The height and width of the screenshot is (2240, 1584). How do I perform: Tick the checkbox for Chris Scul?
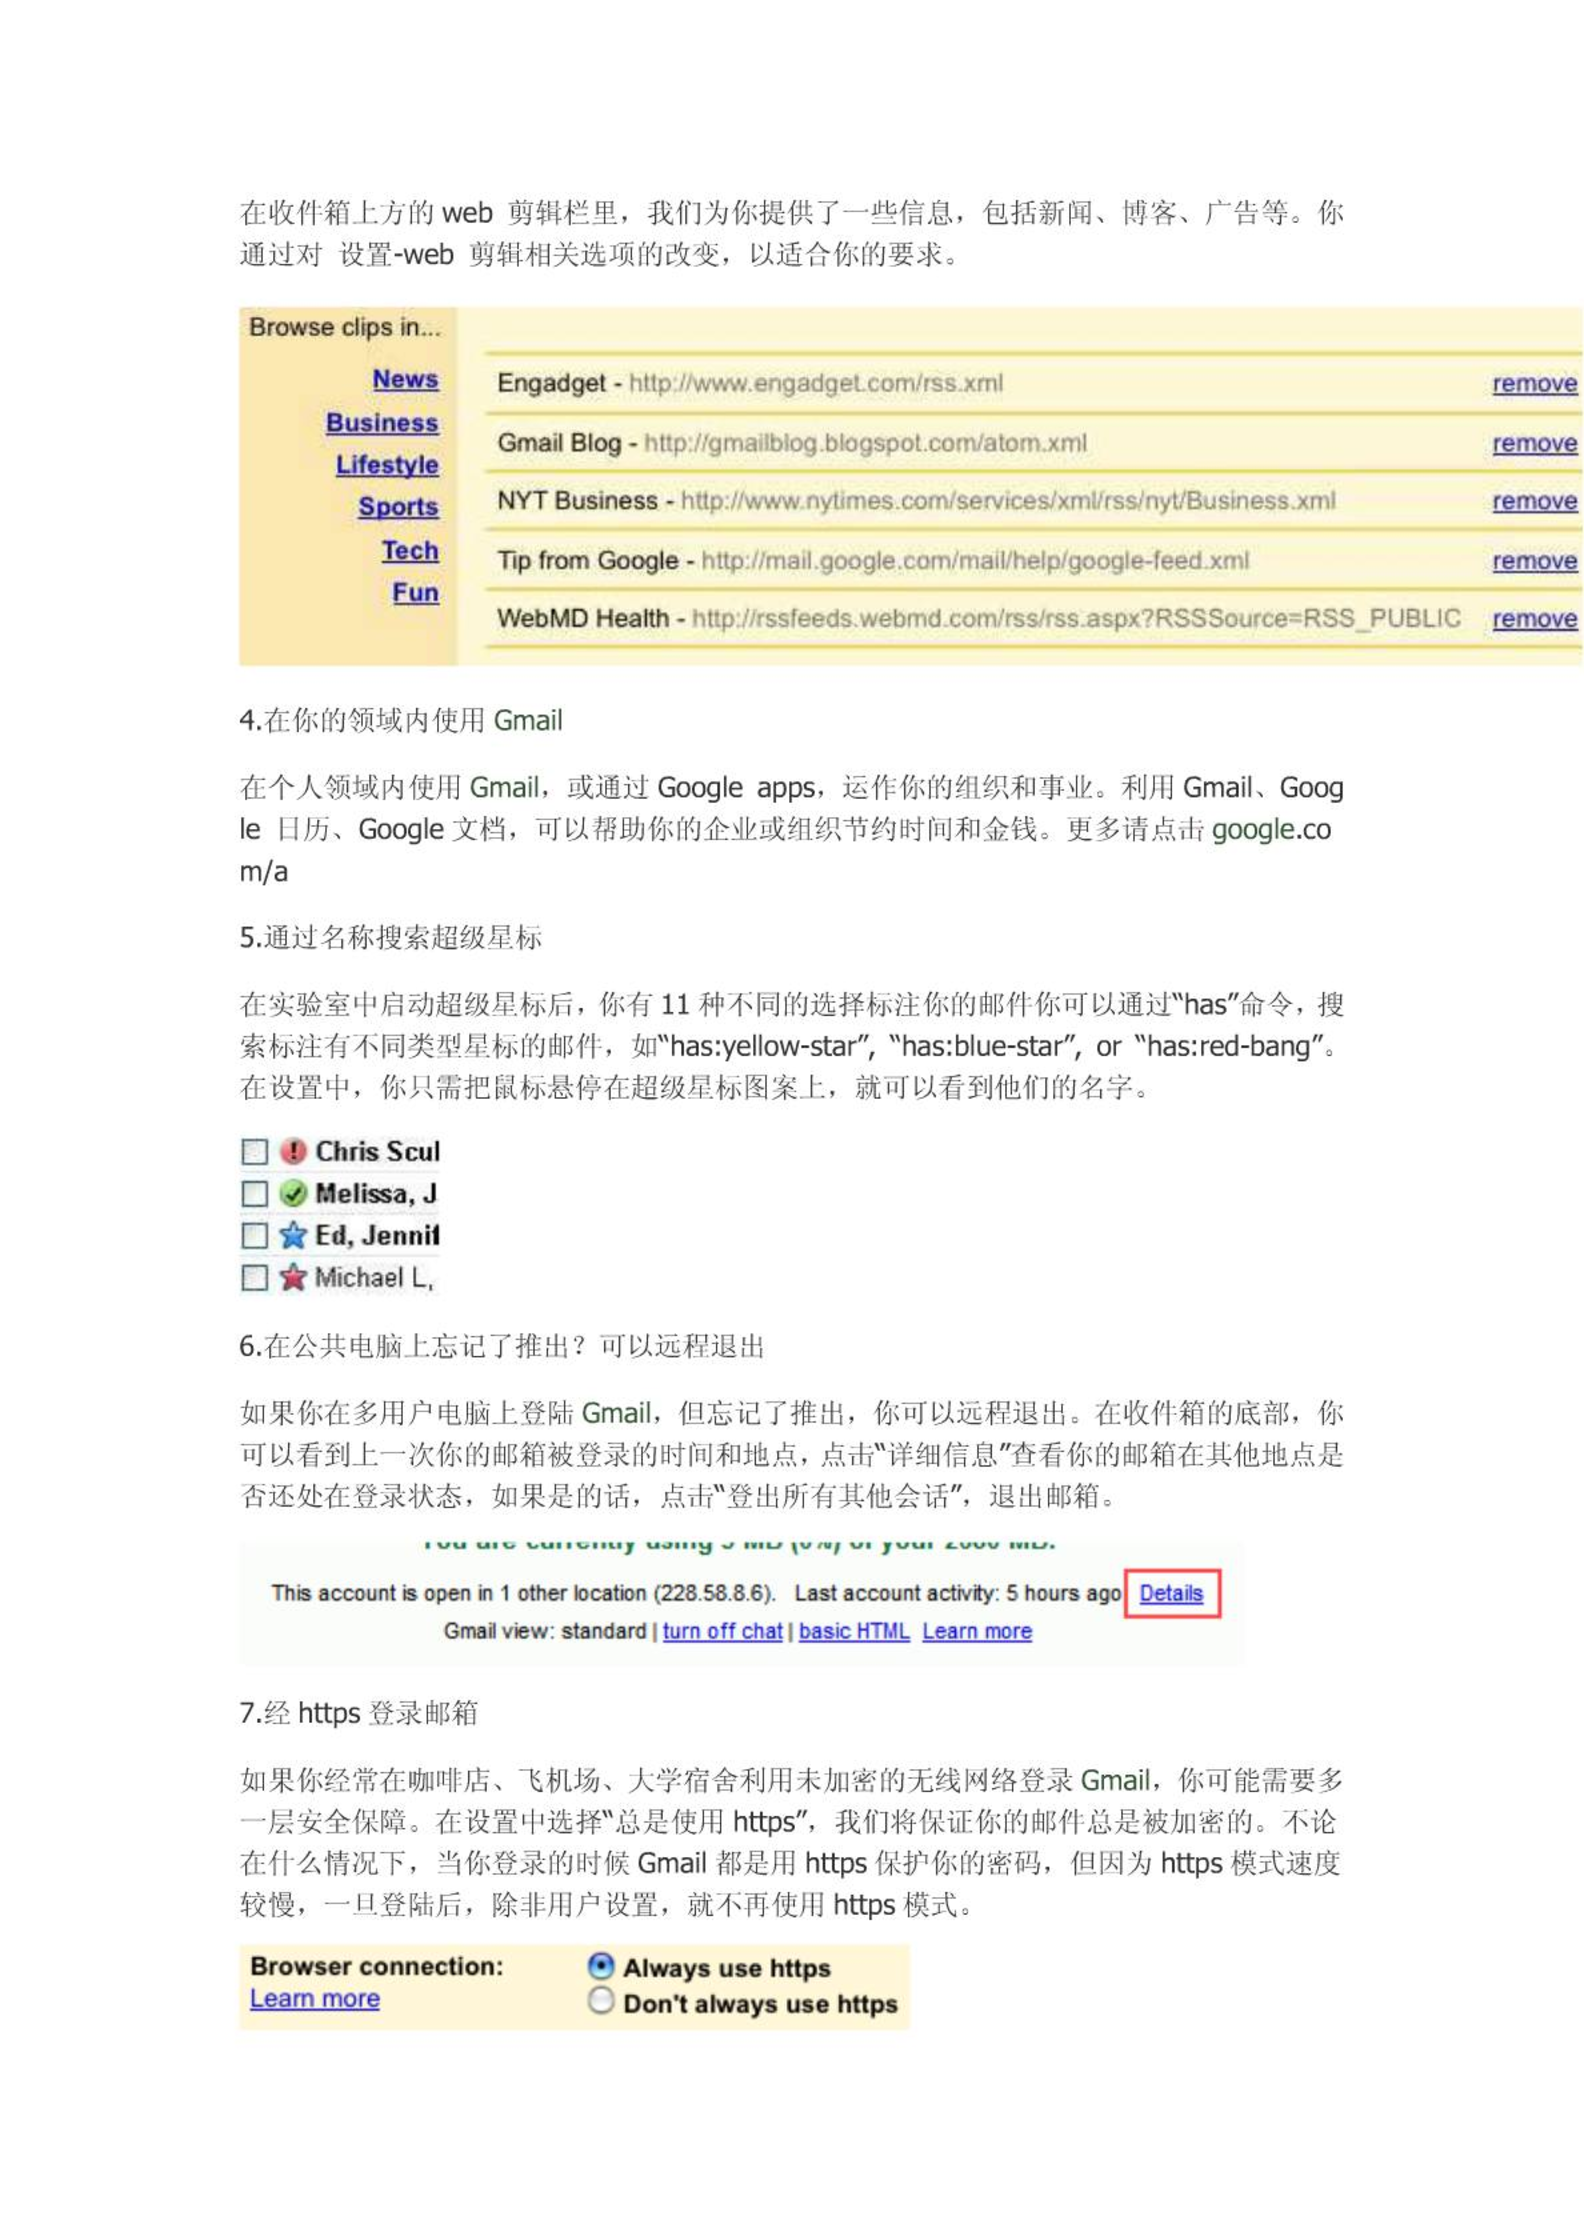(255, 1152)
